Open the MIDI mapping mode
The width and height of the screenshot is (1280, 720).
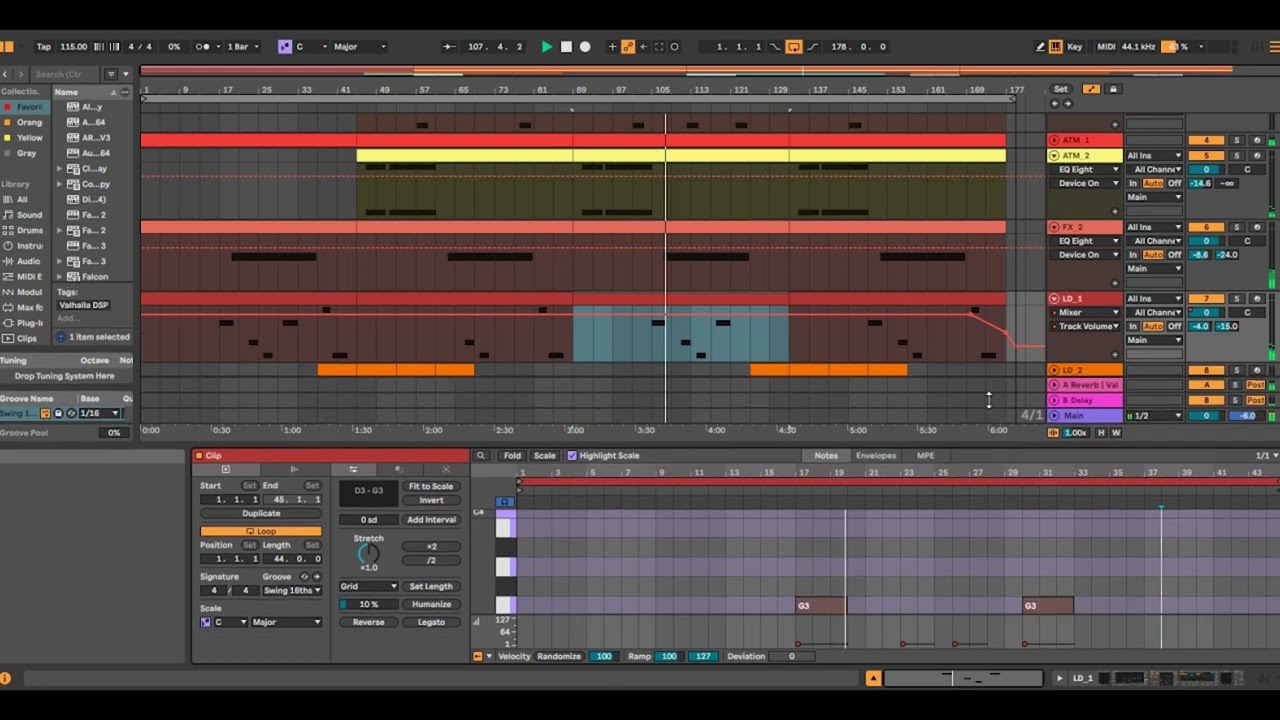1106,46
